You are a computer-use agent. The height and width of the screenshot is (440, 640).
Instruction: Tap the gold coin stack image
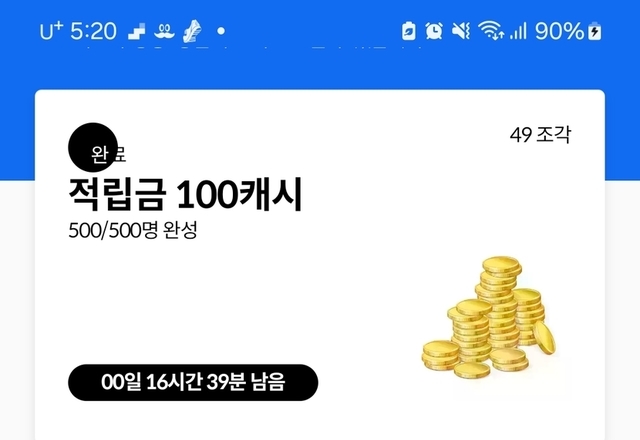click(489, 317)
